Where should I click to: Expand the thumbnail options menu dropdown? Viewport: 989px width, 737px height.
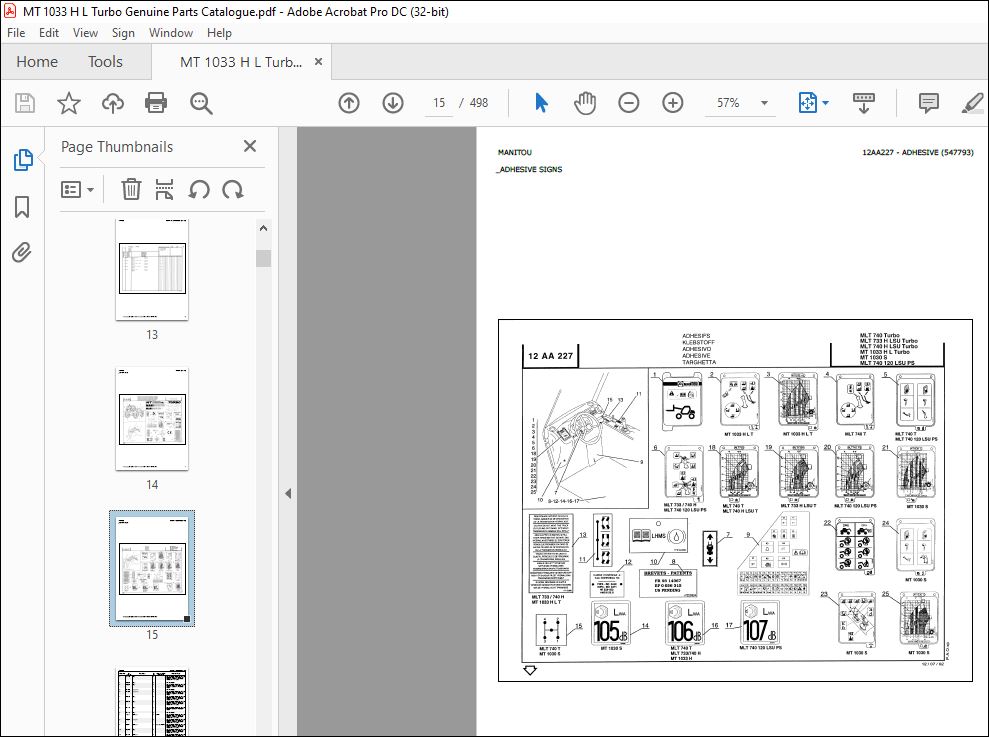[77, 189]
